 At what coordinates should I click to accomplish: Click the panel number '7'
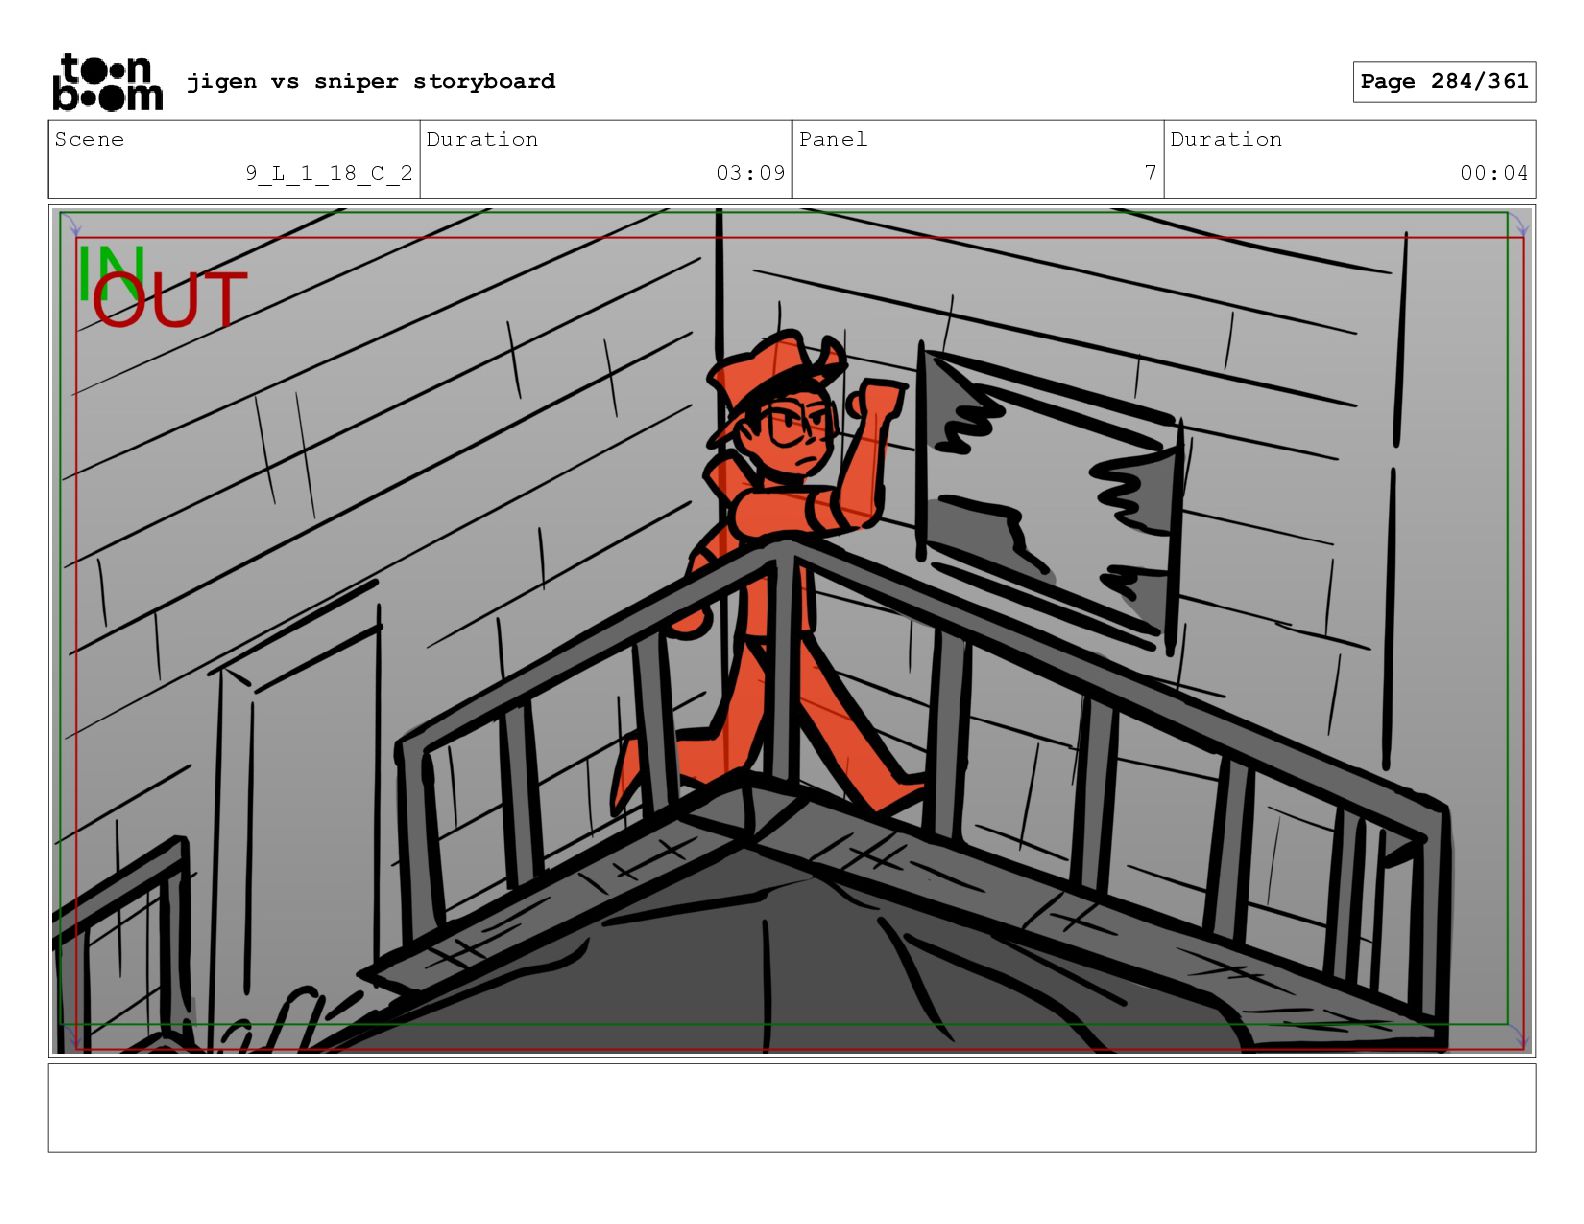[1151, 173]
